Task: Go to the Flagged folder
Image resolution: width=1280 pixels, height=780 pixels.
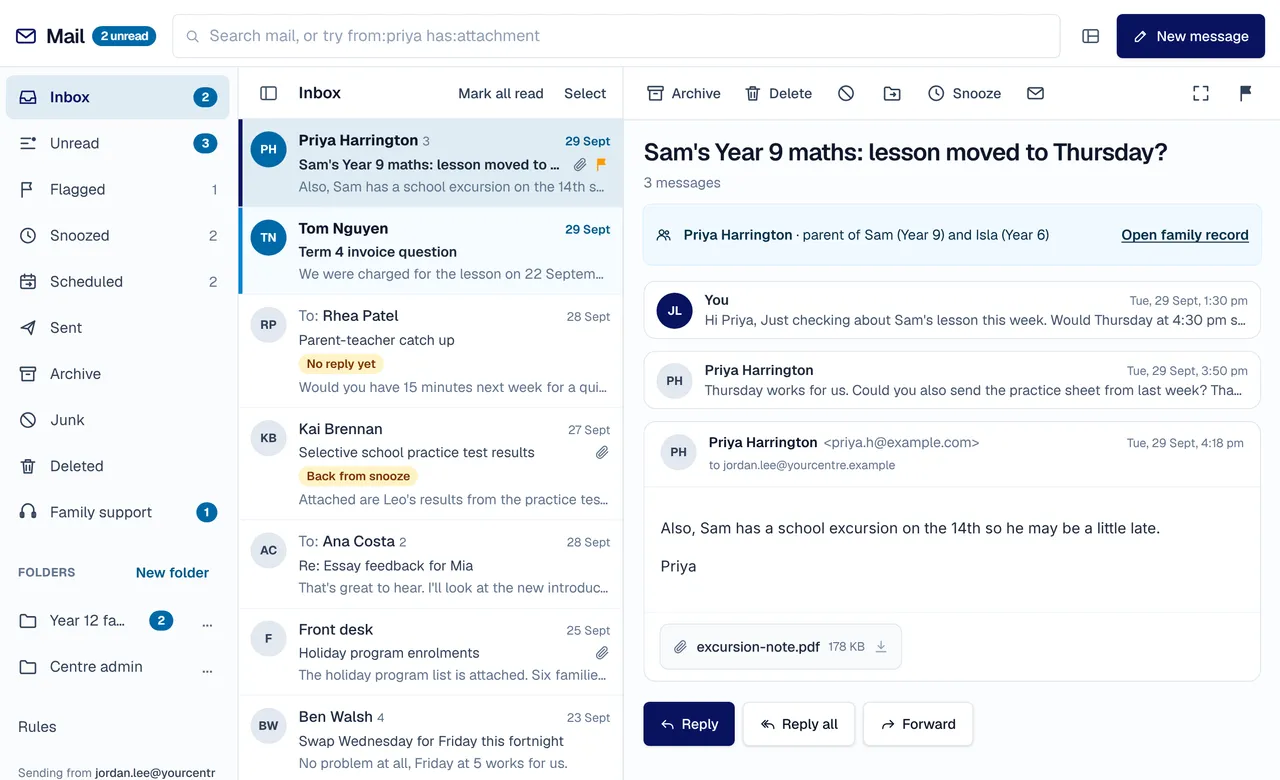Action: [118, 189]
